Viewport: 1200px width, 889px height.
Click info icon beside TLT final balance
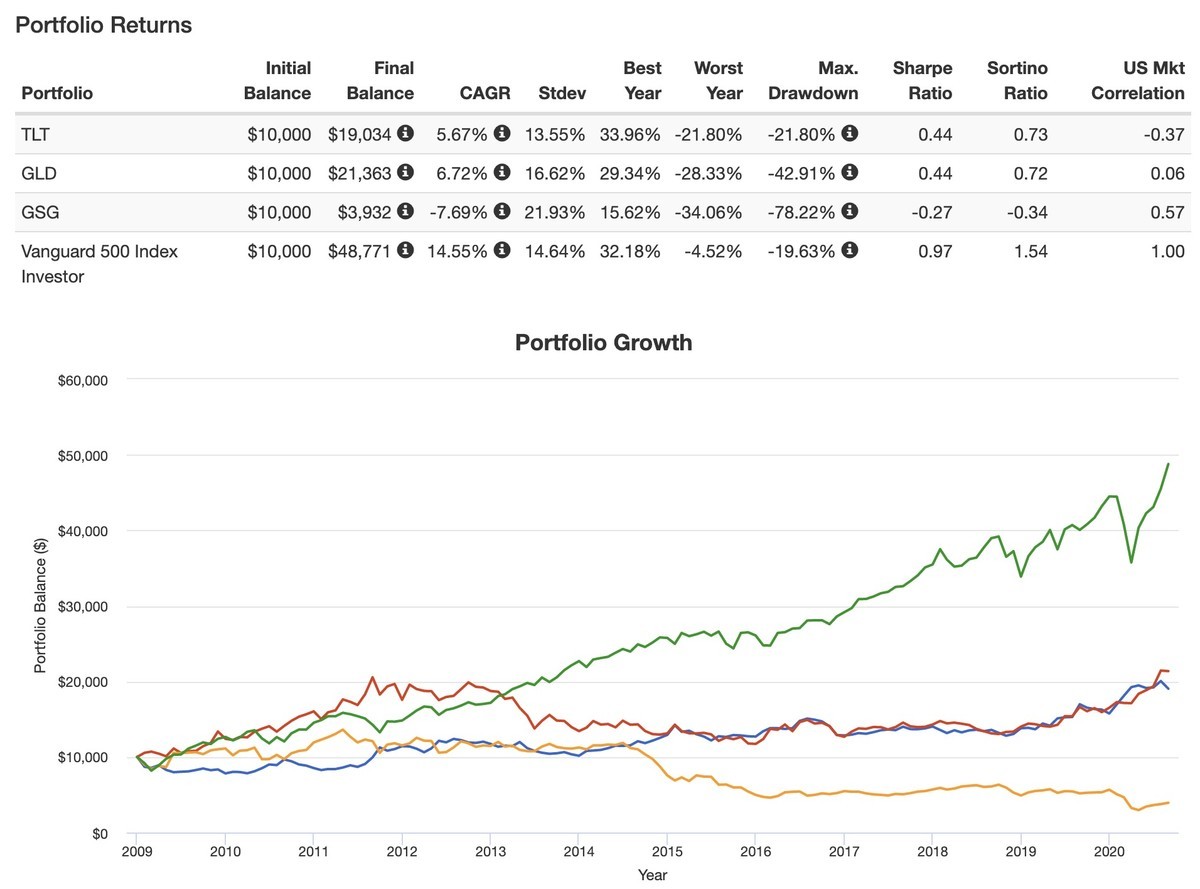405,133
